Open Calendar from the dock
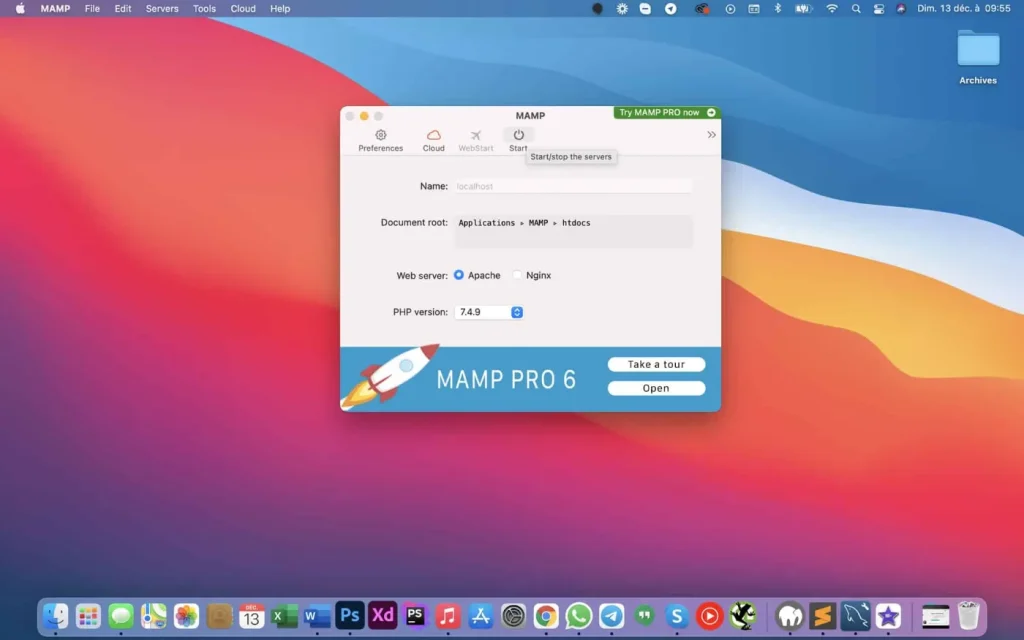Image resolution: width=1024 pixels, height=640 pixels. tap(251, 616)
